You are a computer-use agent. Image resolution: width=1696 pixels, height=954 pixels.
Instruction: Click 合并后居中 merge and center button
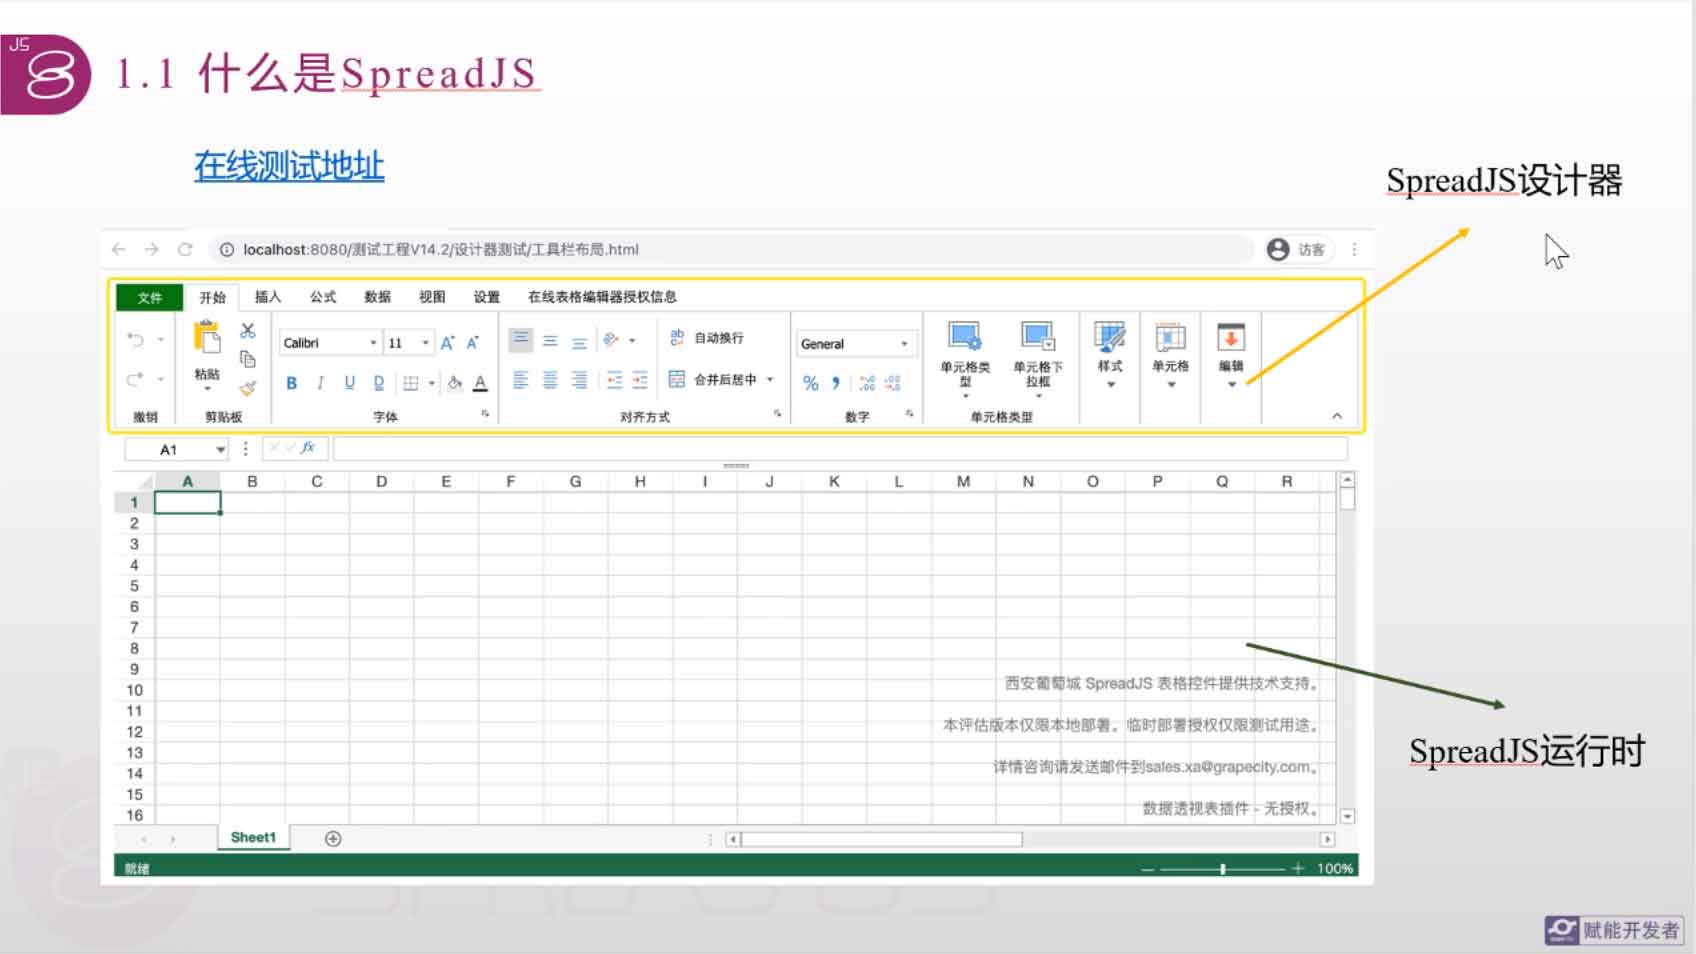tap(714, 379)
